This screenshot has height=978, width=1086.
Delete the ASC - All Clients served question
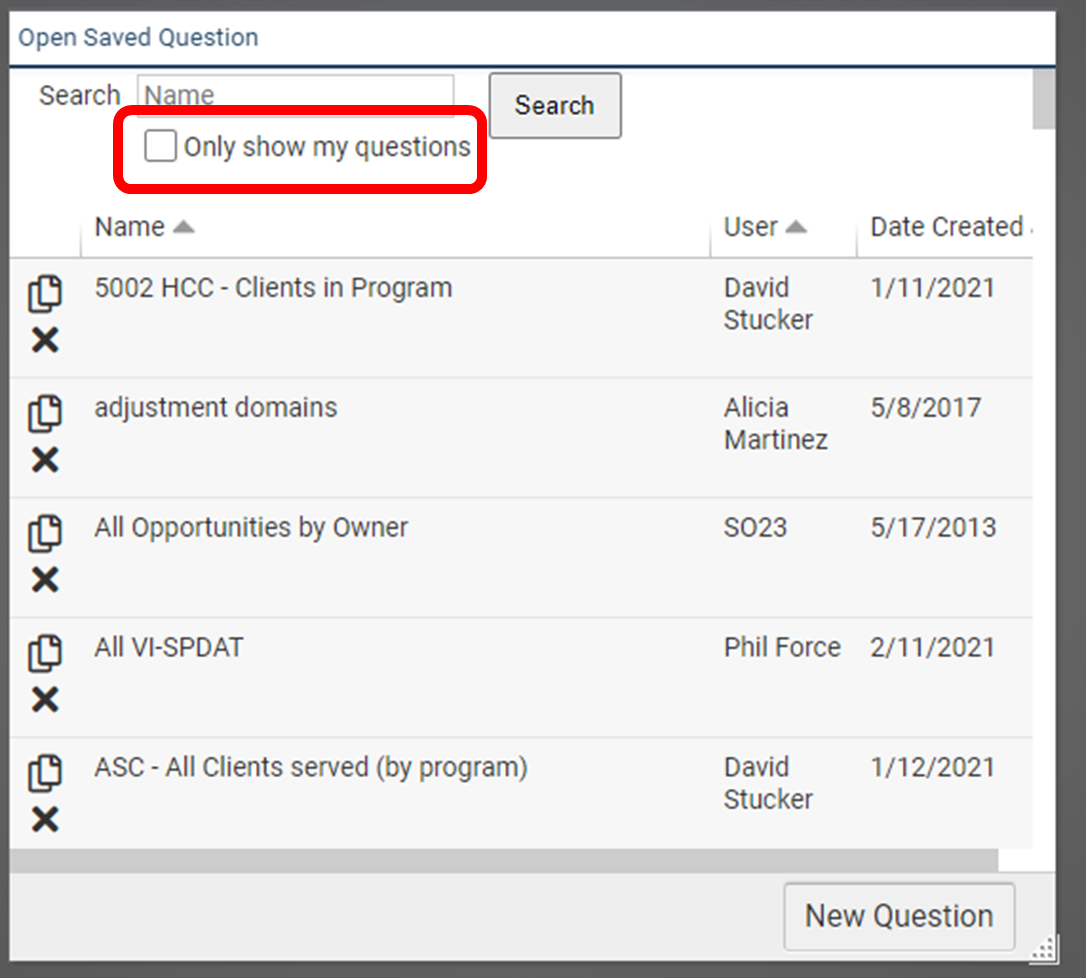(x=45, y=819)
